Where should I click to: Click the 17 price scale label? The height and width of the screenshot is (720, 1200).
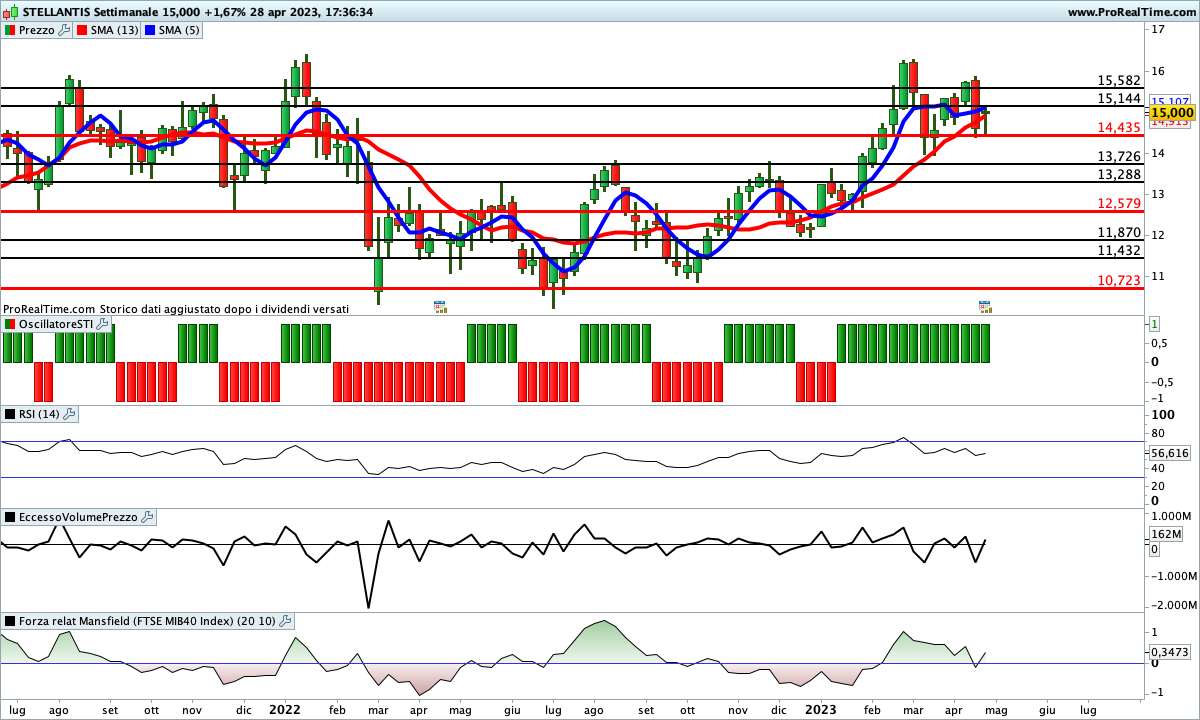coord(1158,30)
